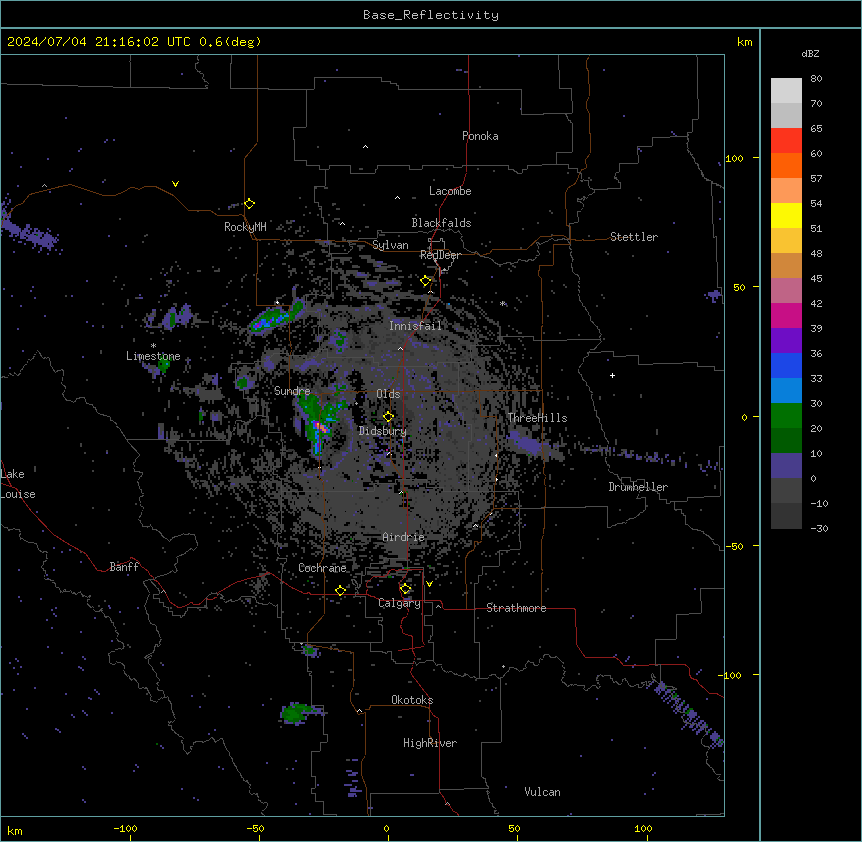
Task: Click the bottom axis 50 tick label
Action: 514,828
